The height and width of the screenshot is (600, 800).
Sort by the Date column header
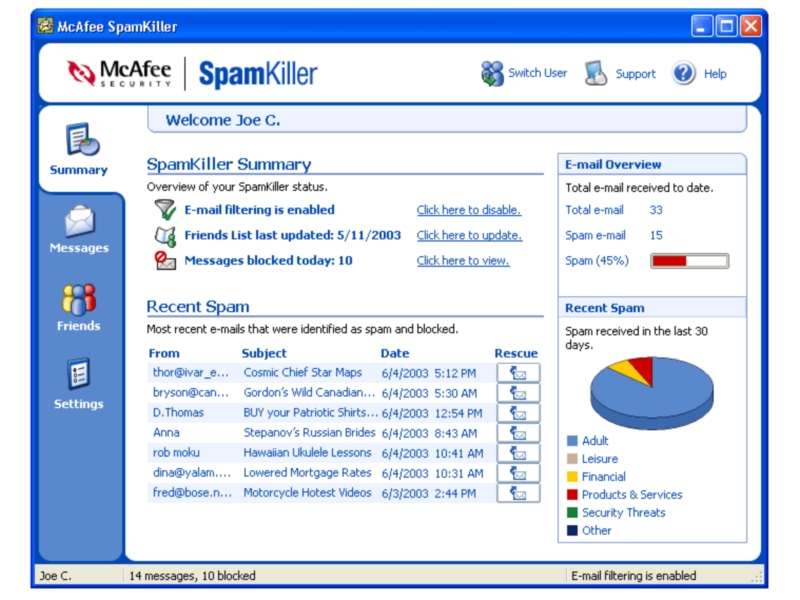point(394,353)
